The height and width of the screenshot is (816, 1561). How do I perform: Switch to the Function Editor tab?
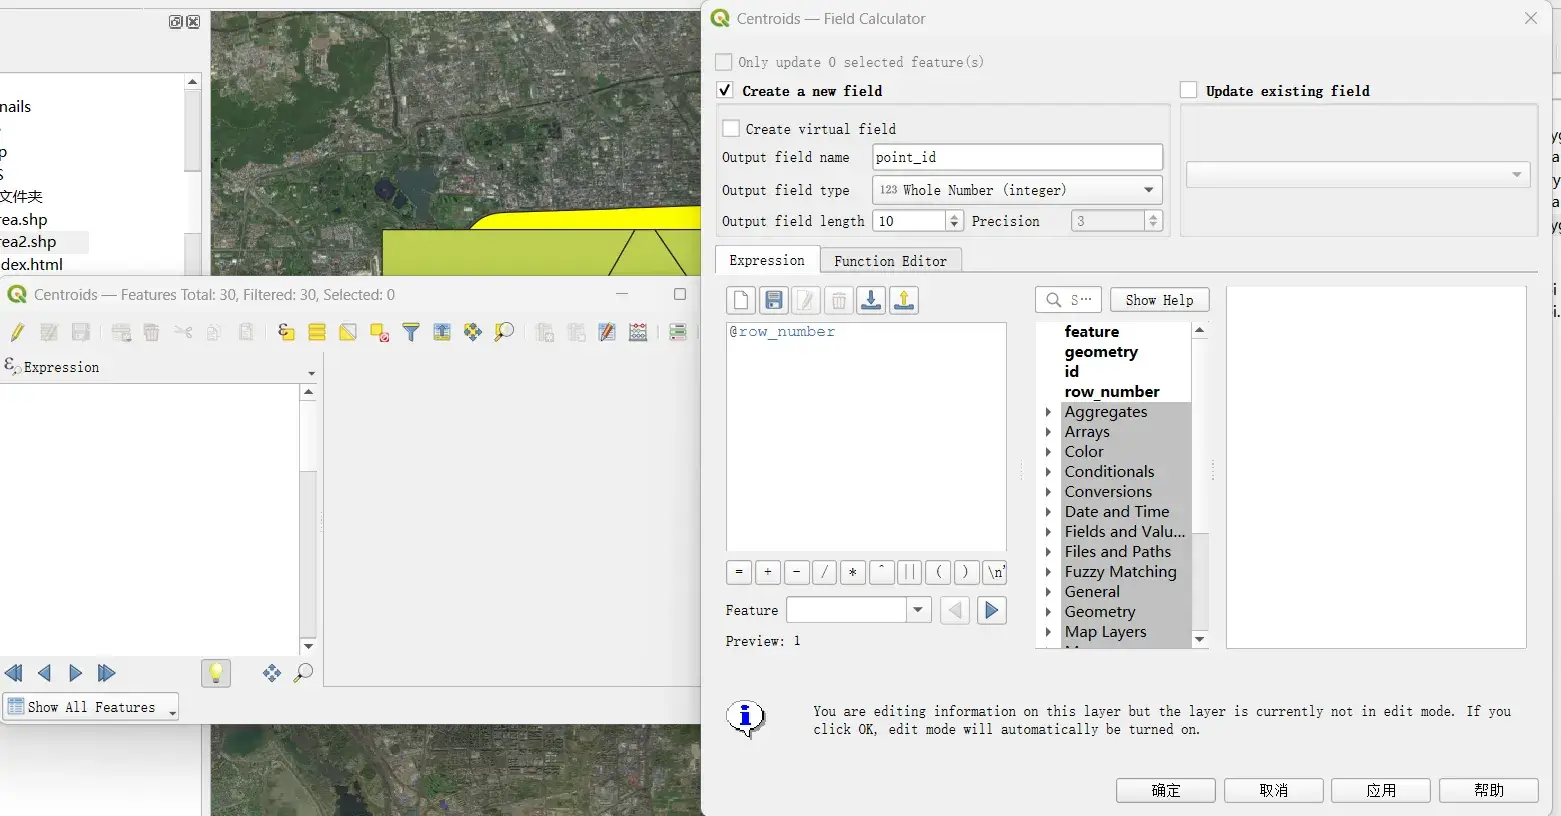pyautogui.click(x=890, y=261)
